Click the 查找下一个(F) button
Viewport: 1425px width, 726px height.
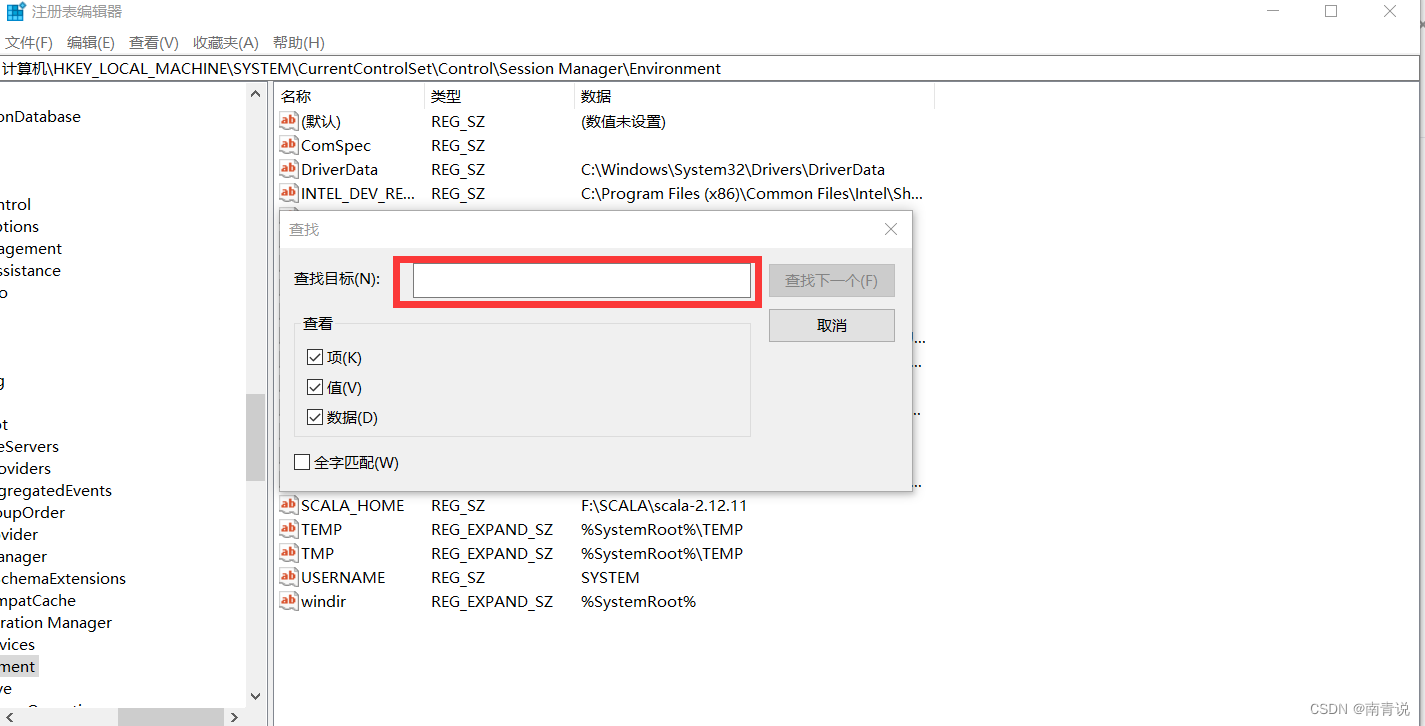tap(831, 280)
